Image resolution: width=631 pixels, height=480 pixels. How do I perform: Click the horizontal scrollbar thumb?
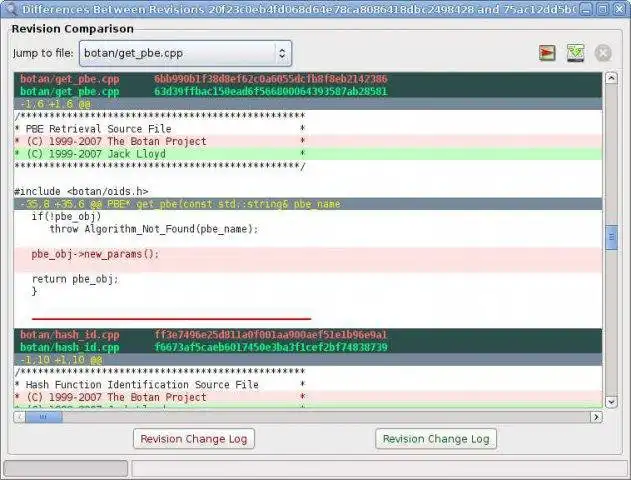43,417
